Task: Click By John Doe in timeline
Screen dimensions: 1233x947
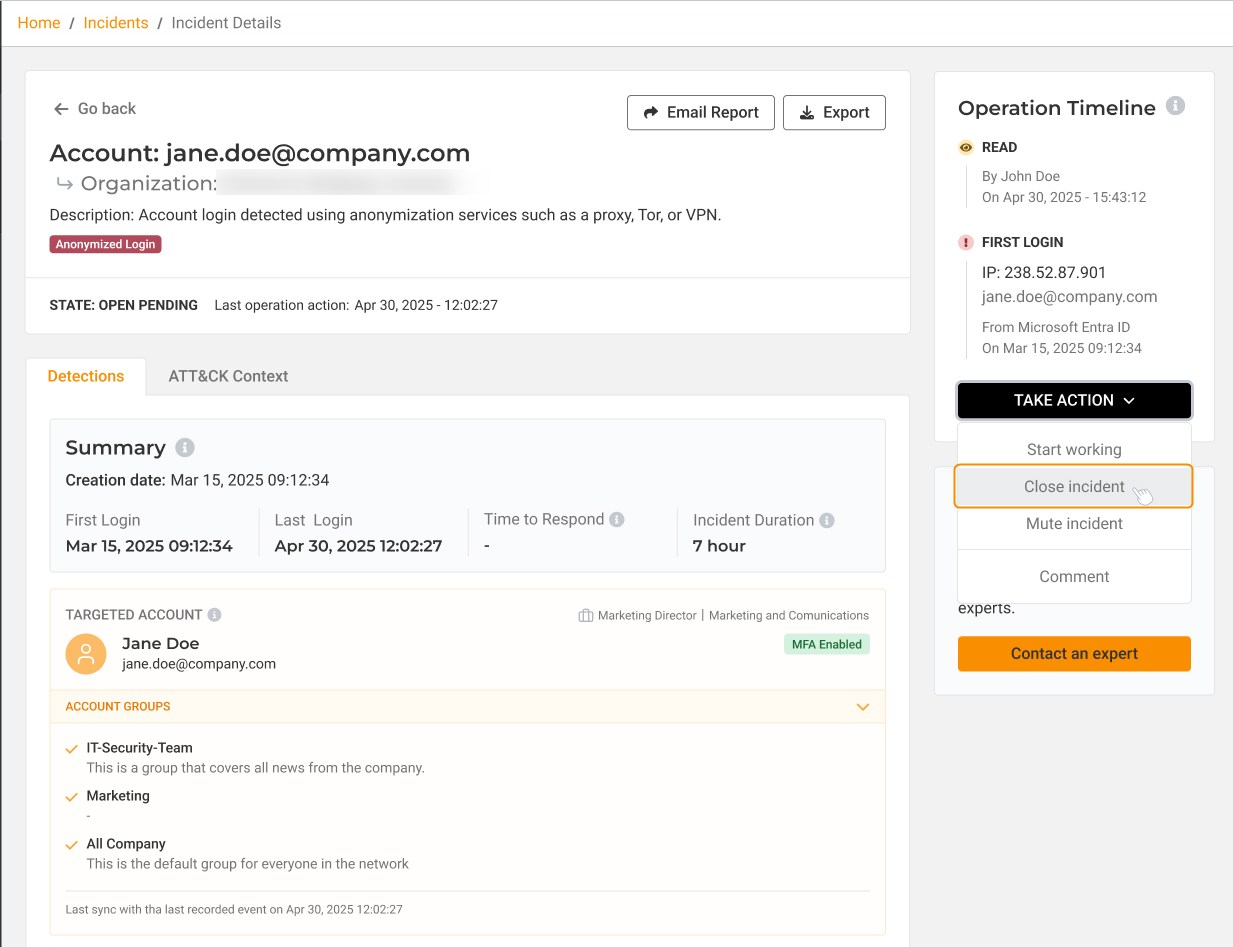Action: (1021, 176)
